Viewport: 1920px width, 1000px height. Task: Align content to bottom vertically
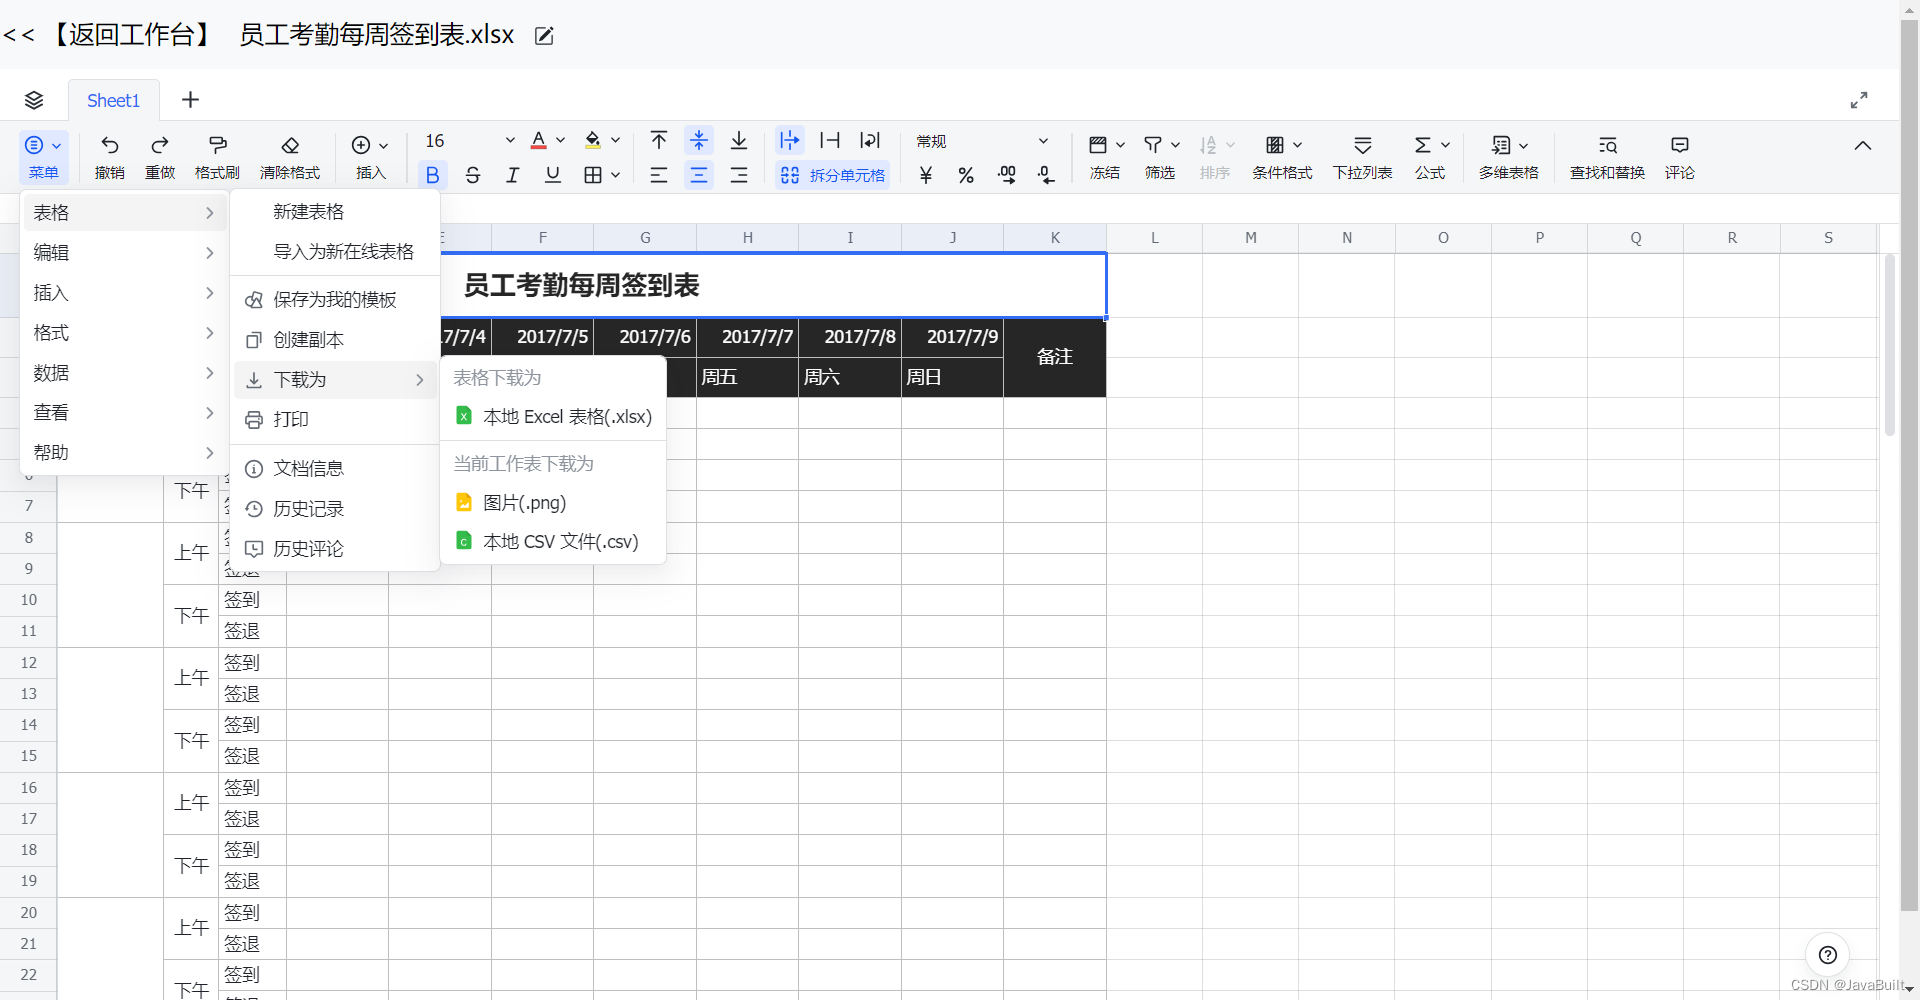click(x=739, y=140)
